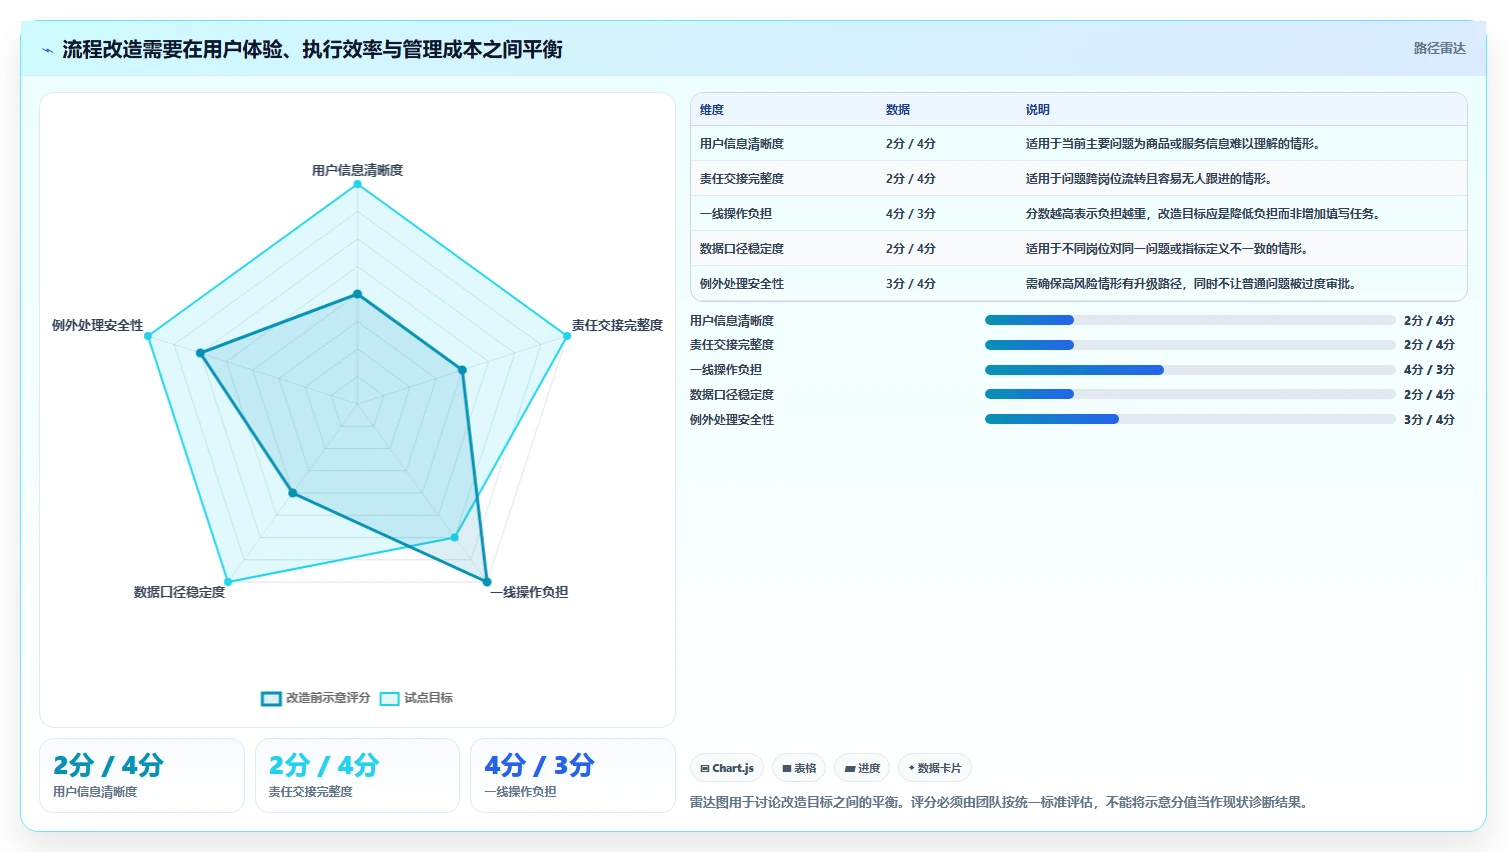Select the 进度 tag

862,768
